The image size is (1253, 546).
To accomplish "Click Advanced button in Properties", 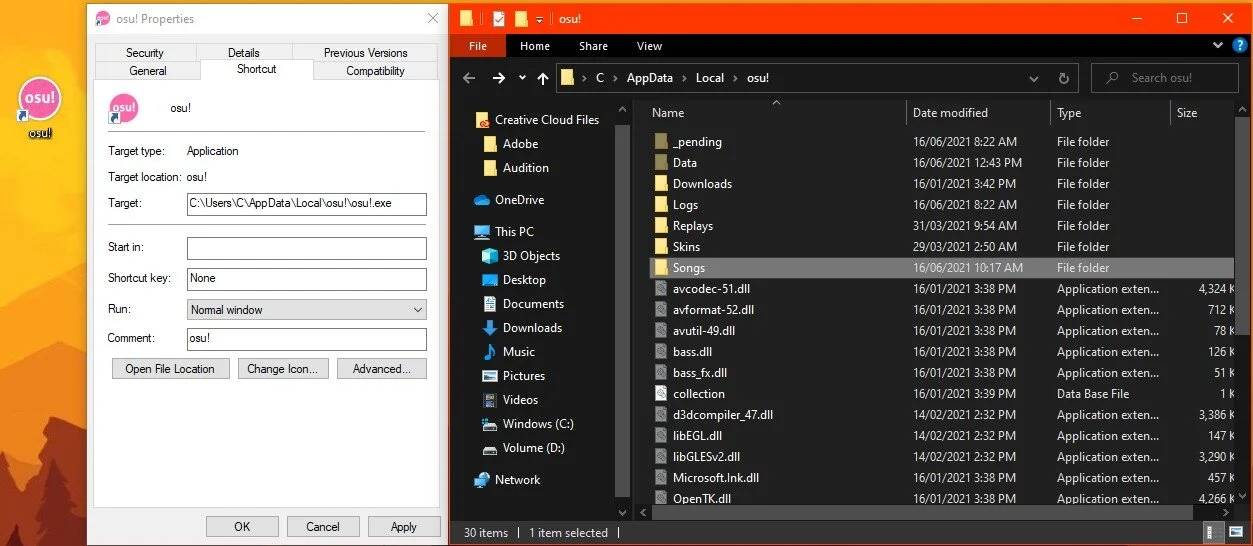I will point(382,369).
